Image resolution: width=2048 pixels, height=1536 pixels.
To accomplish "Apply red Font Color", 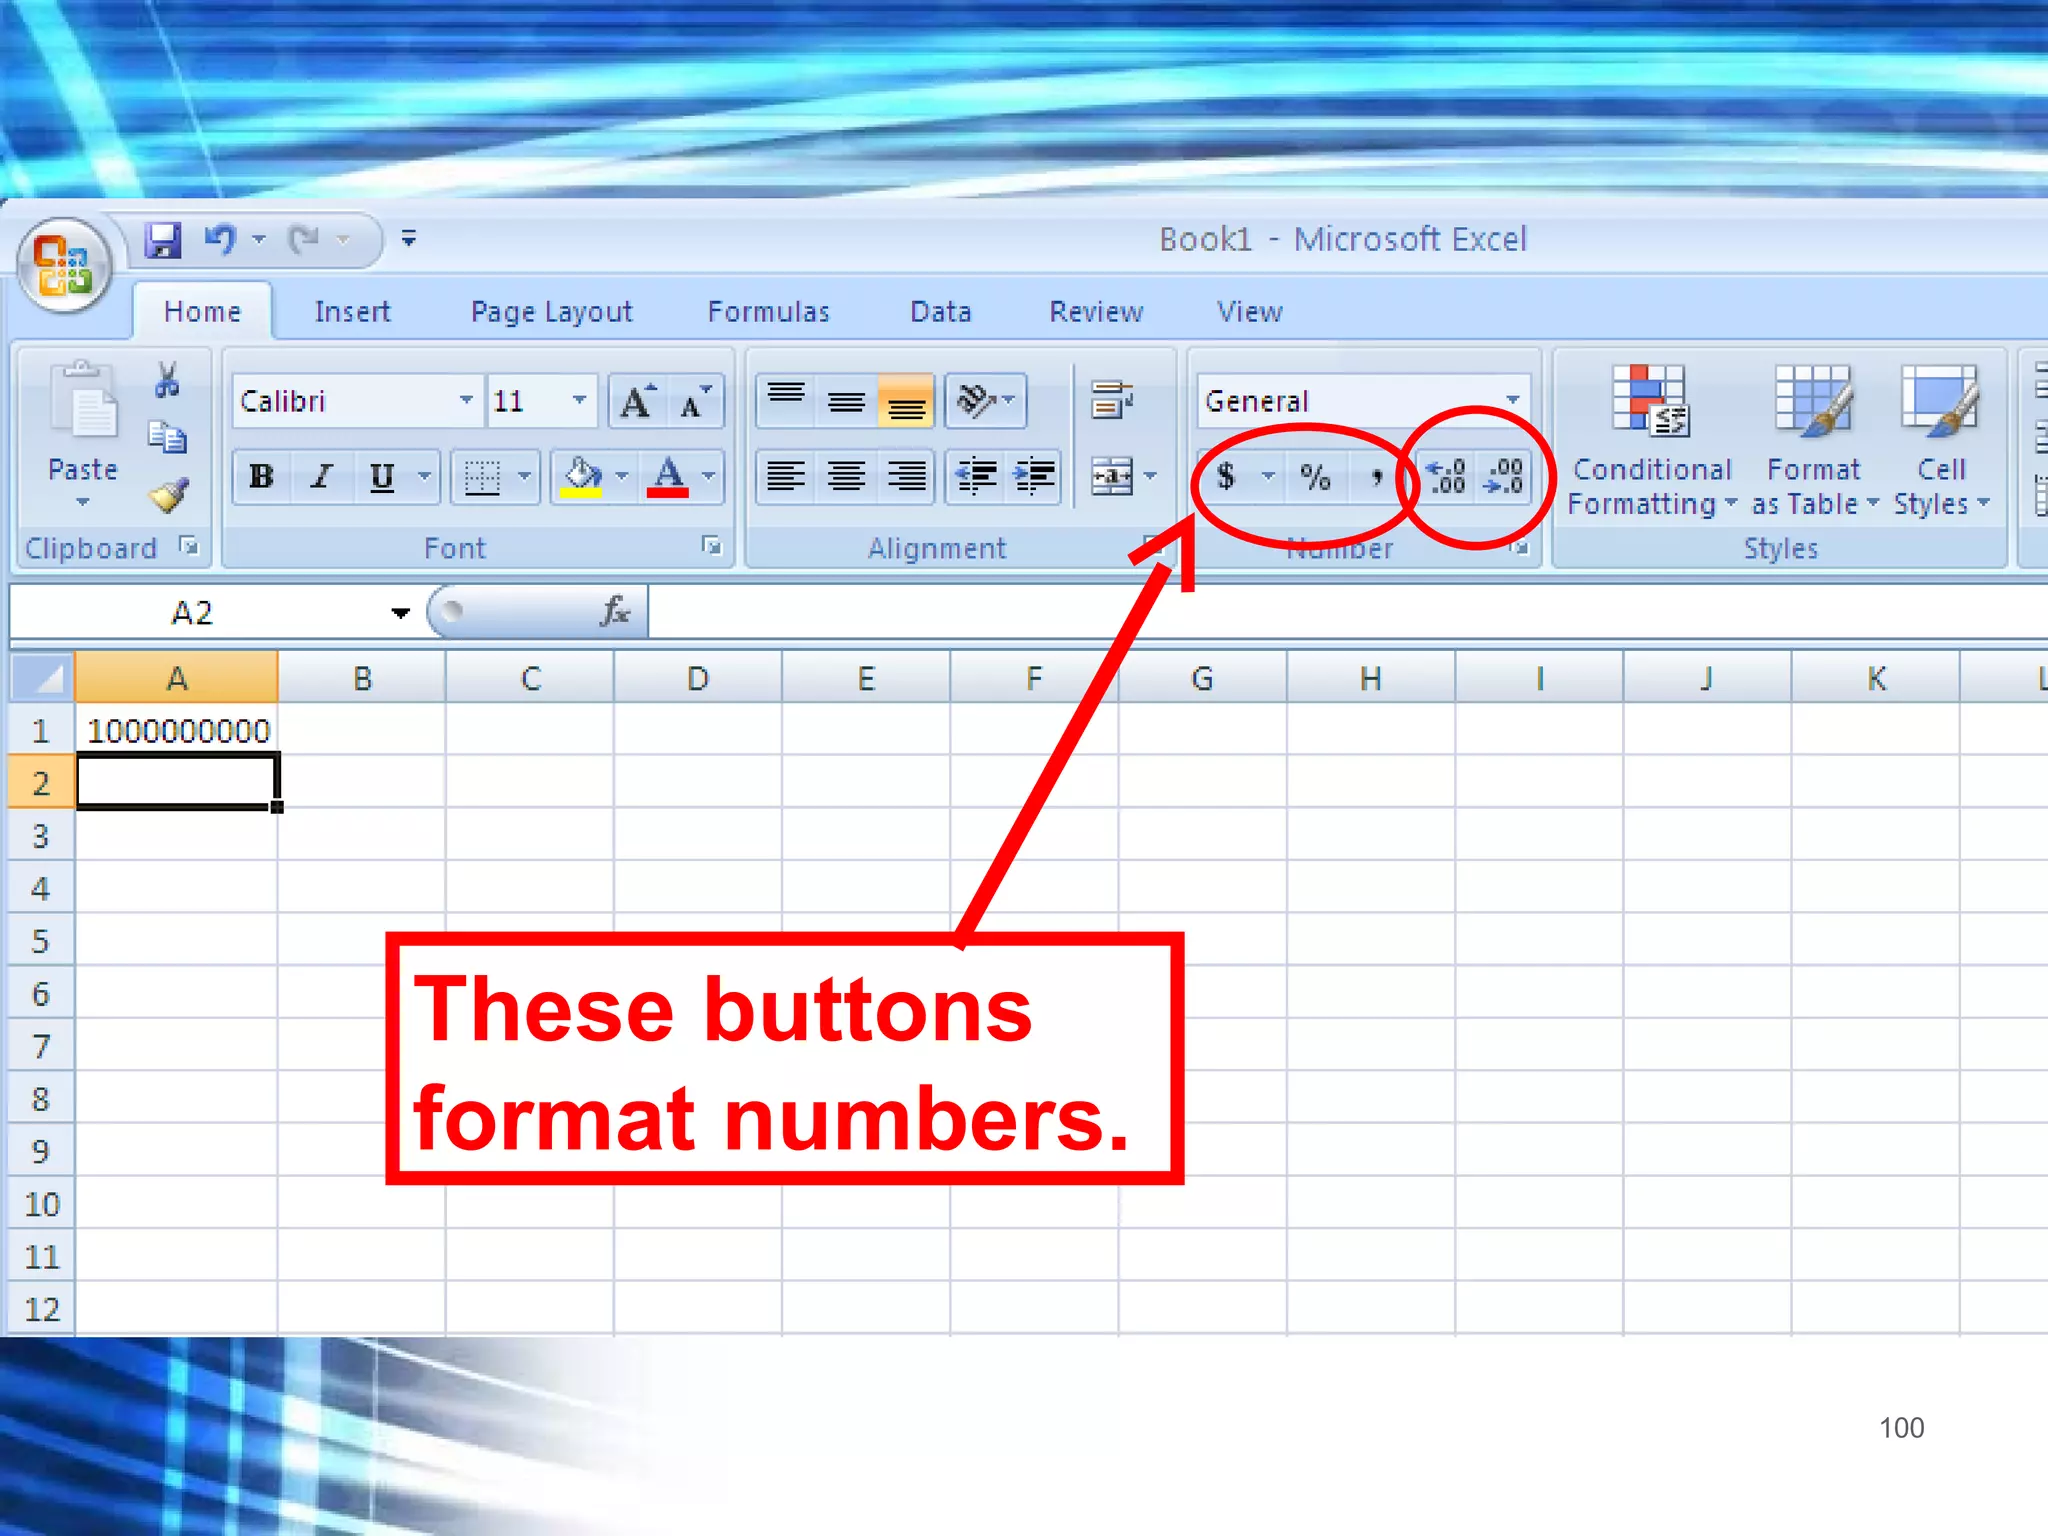I will pos(667,477).
